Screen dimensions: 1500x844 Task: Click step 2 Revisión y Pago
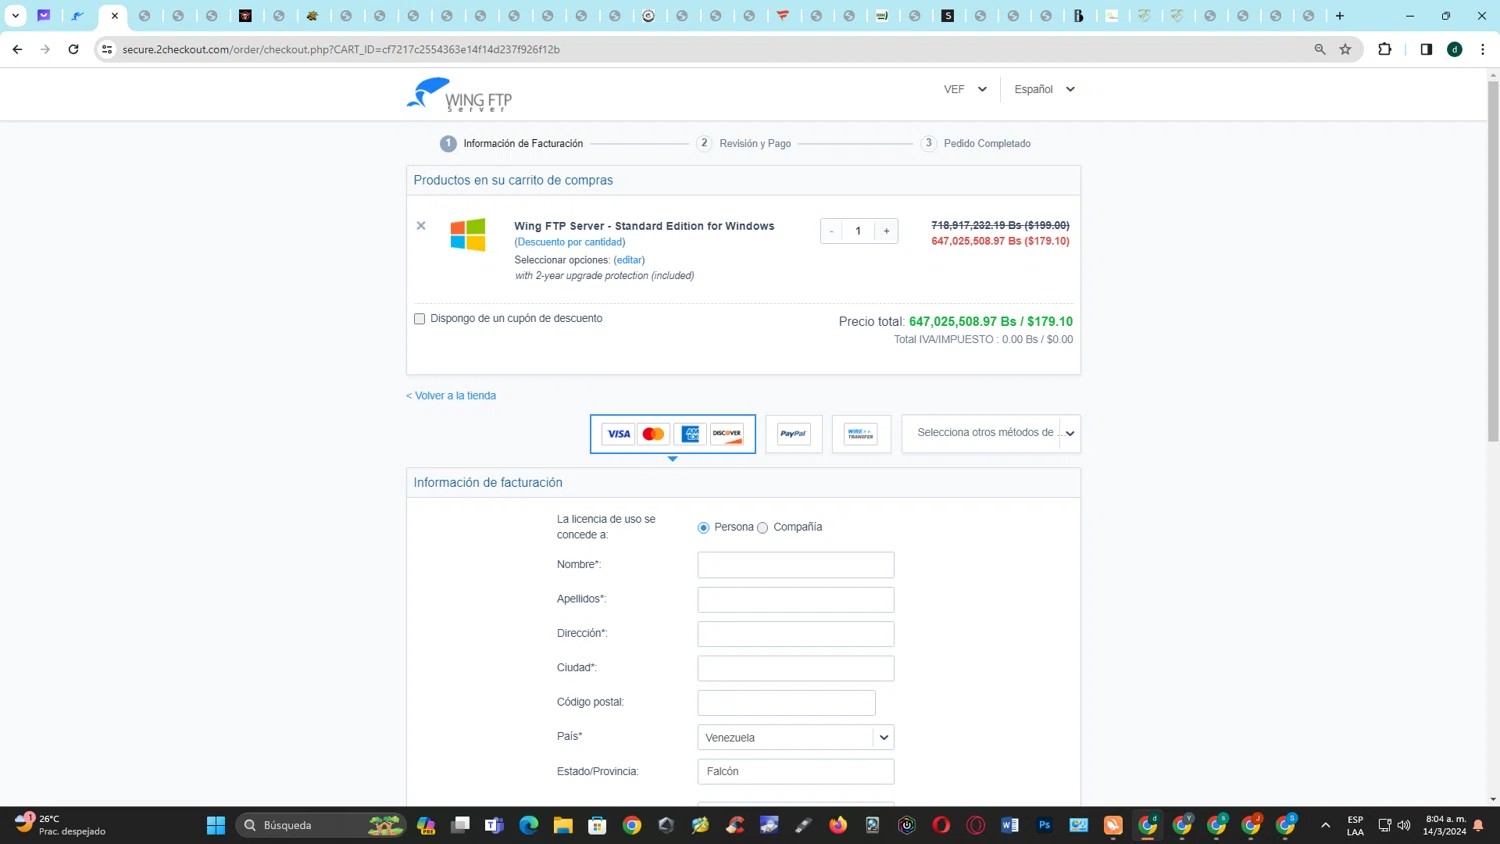pos(744,144)
